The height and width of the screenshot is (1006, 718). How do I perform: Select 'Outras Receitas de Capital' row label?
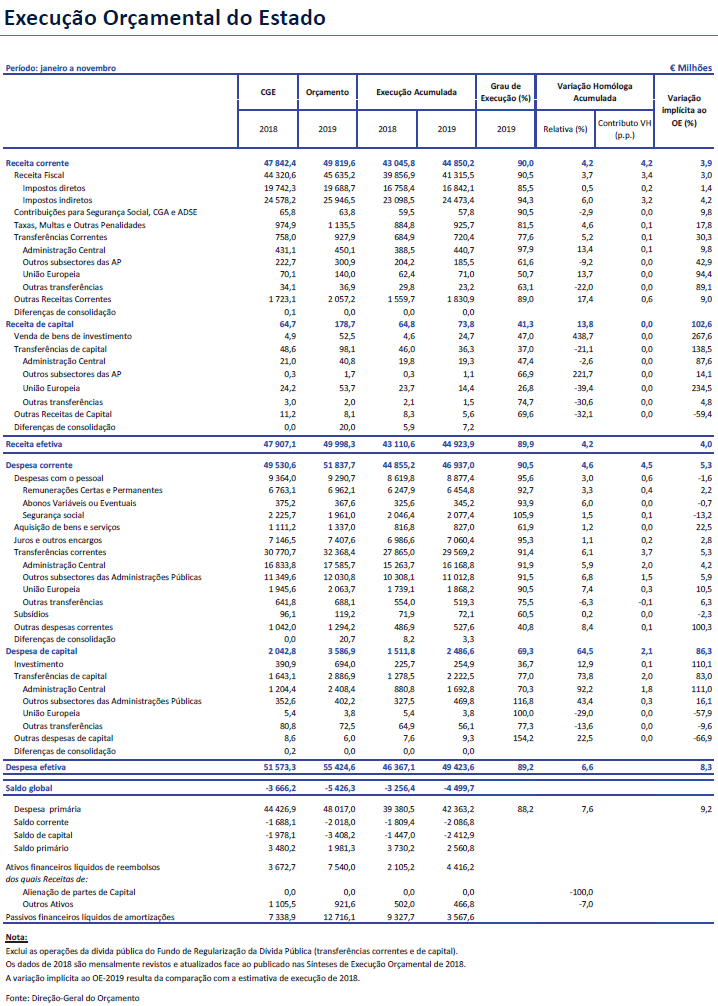[63, 414]
